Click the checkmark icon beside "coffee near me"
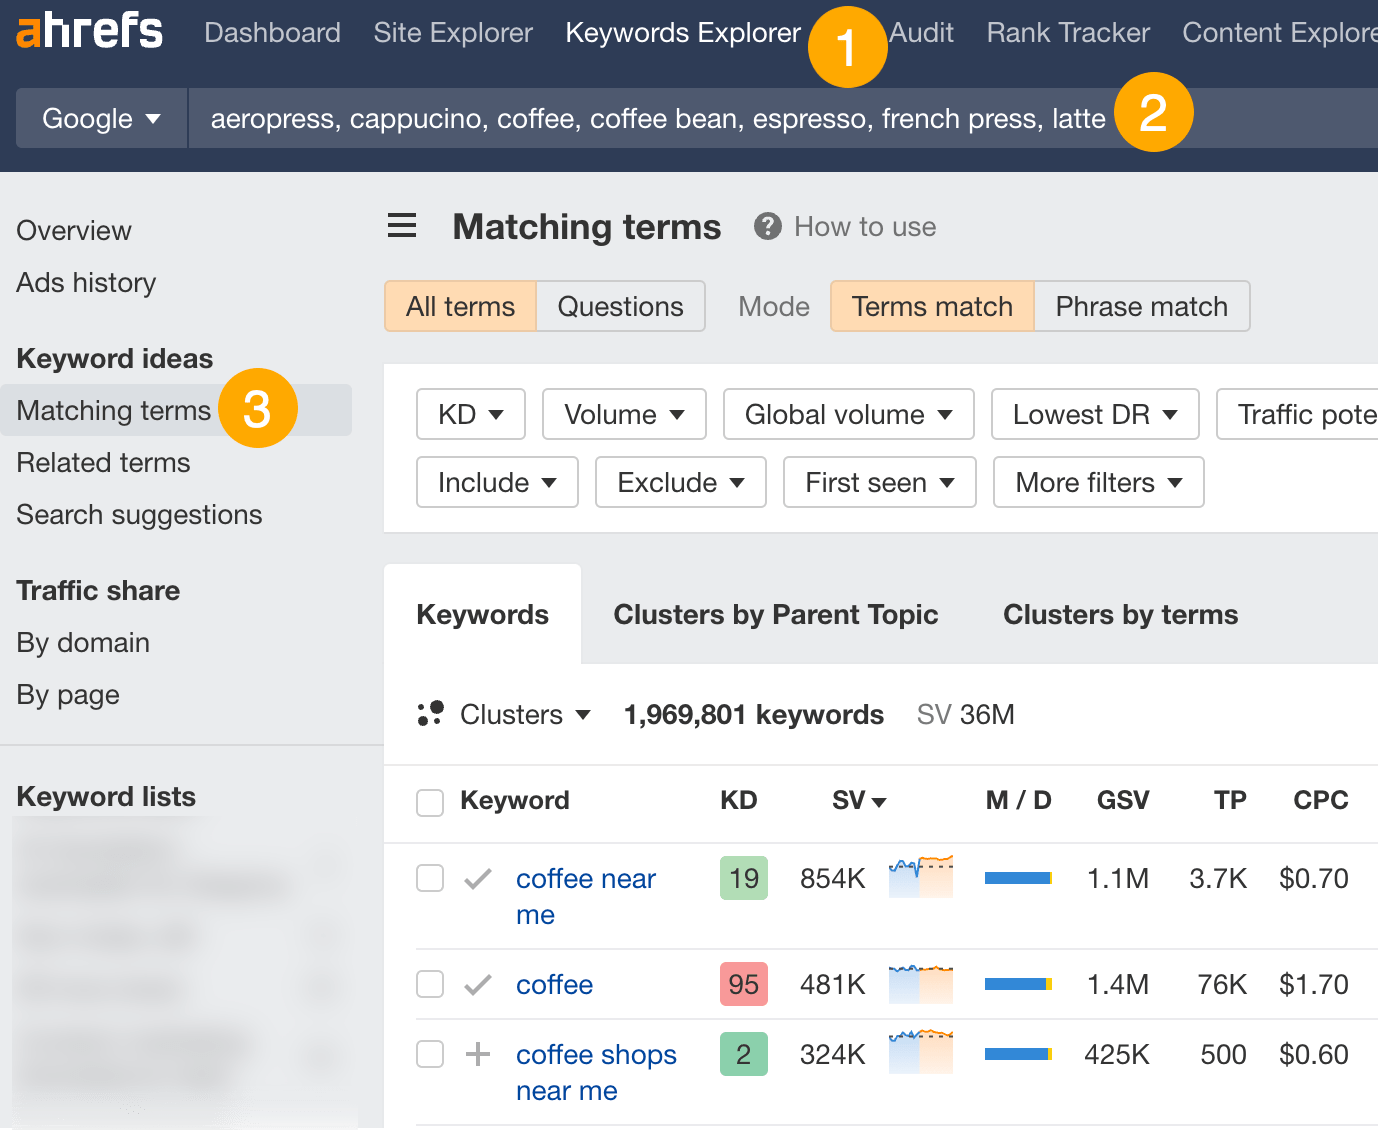The width and height of the screenshot is (1378, 1130). pos(478,878)
